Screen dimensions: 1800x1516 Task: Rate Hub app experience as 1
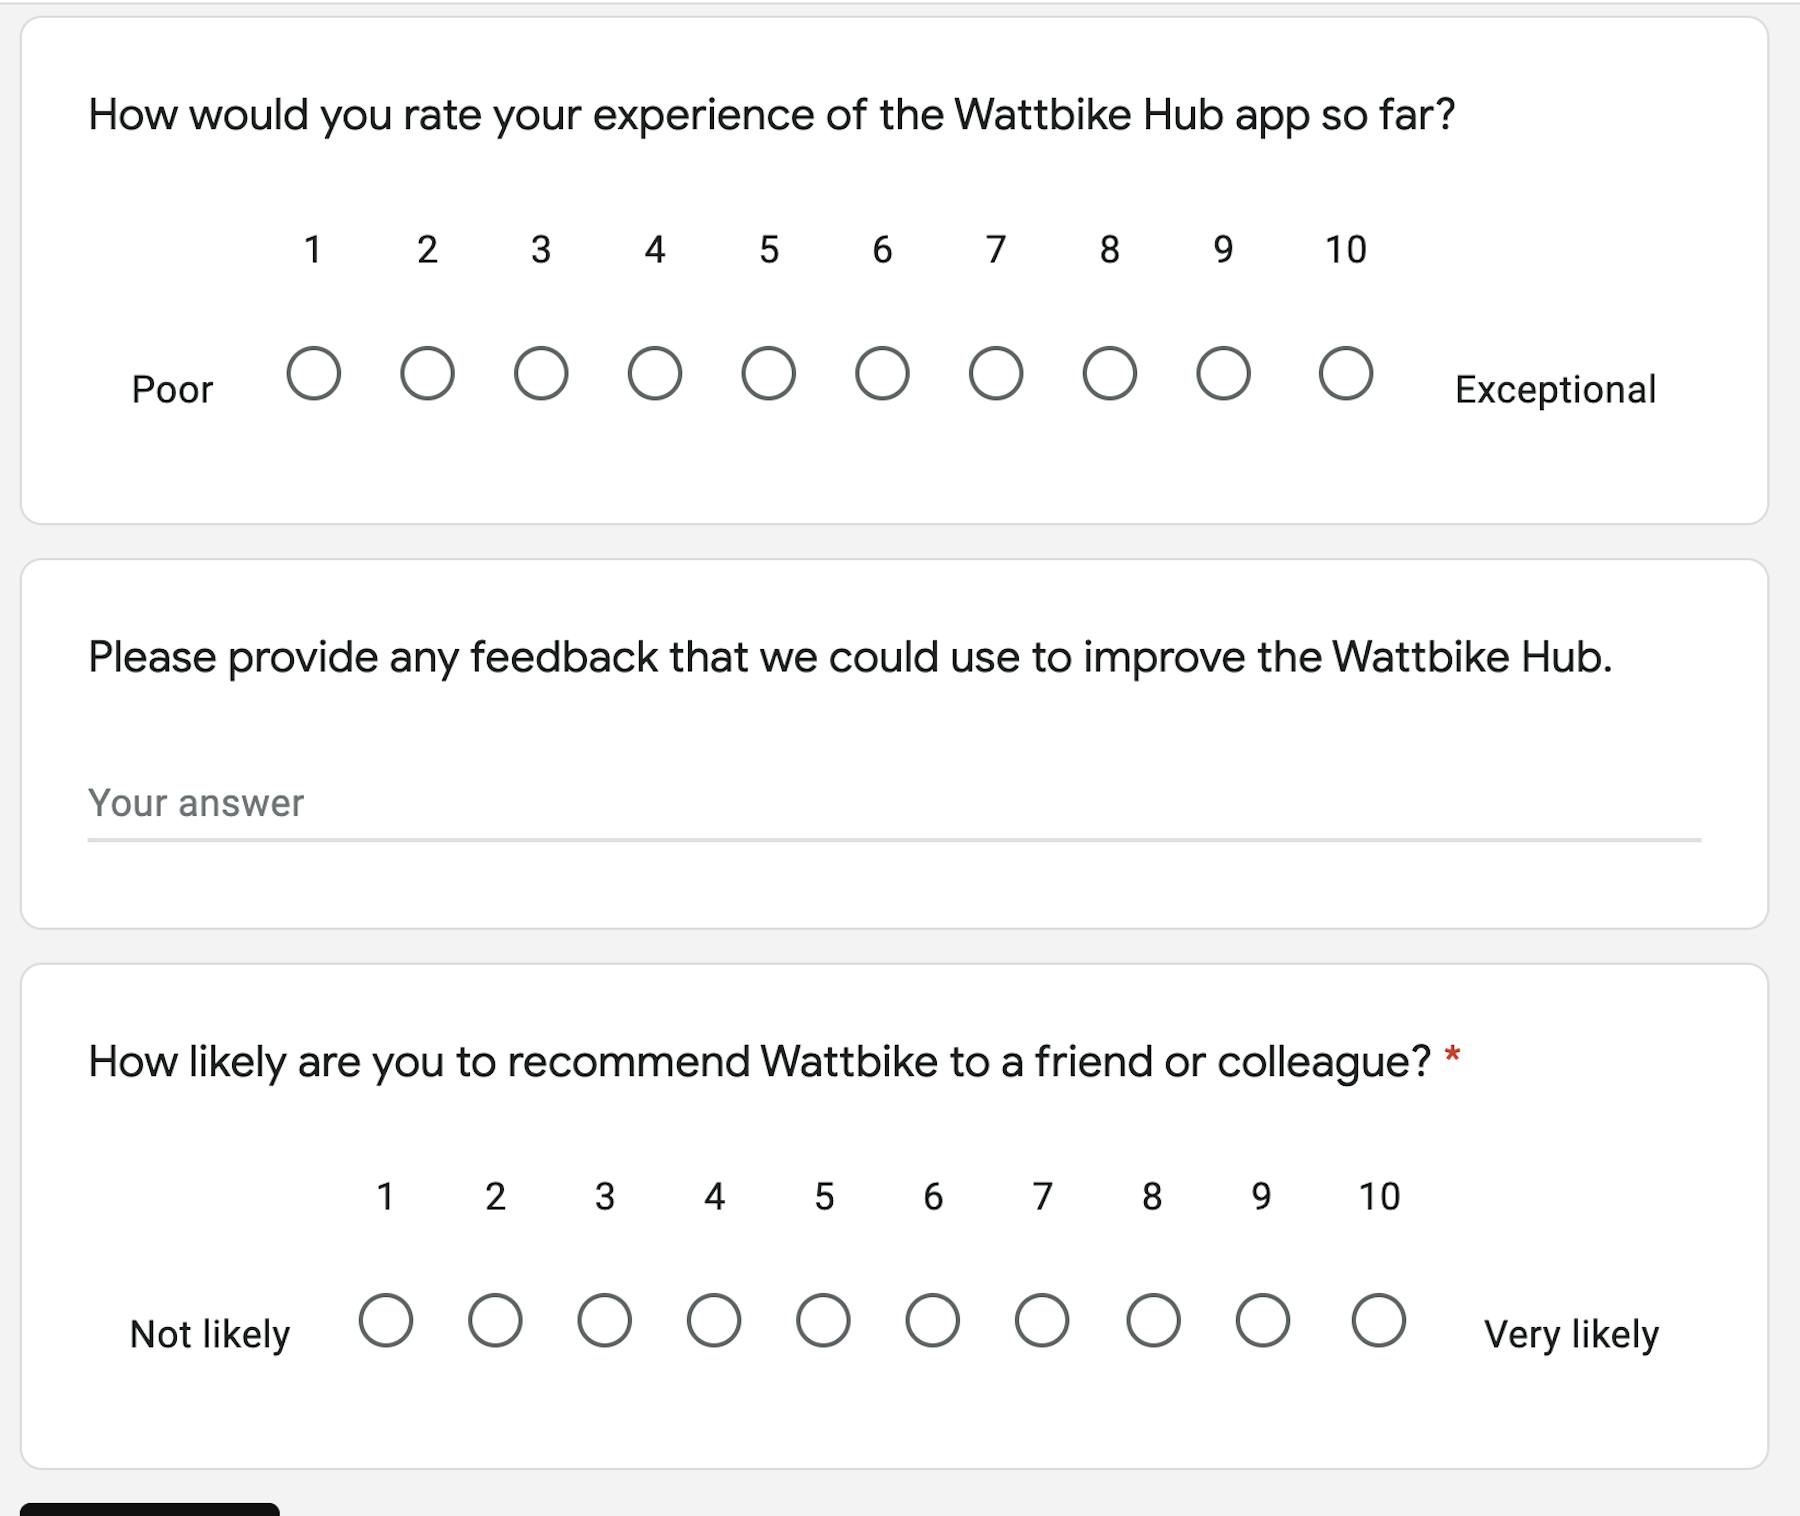point(313,374)
